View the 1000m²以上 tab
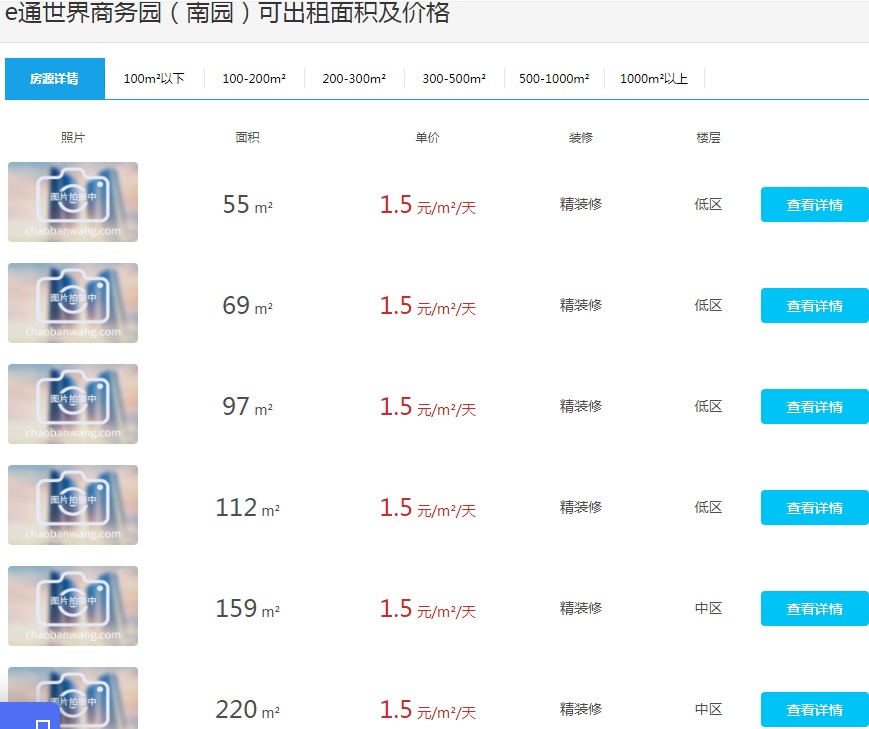Screen dimensions: 869x729 tap(654, 79)
